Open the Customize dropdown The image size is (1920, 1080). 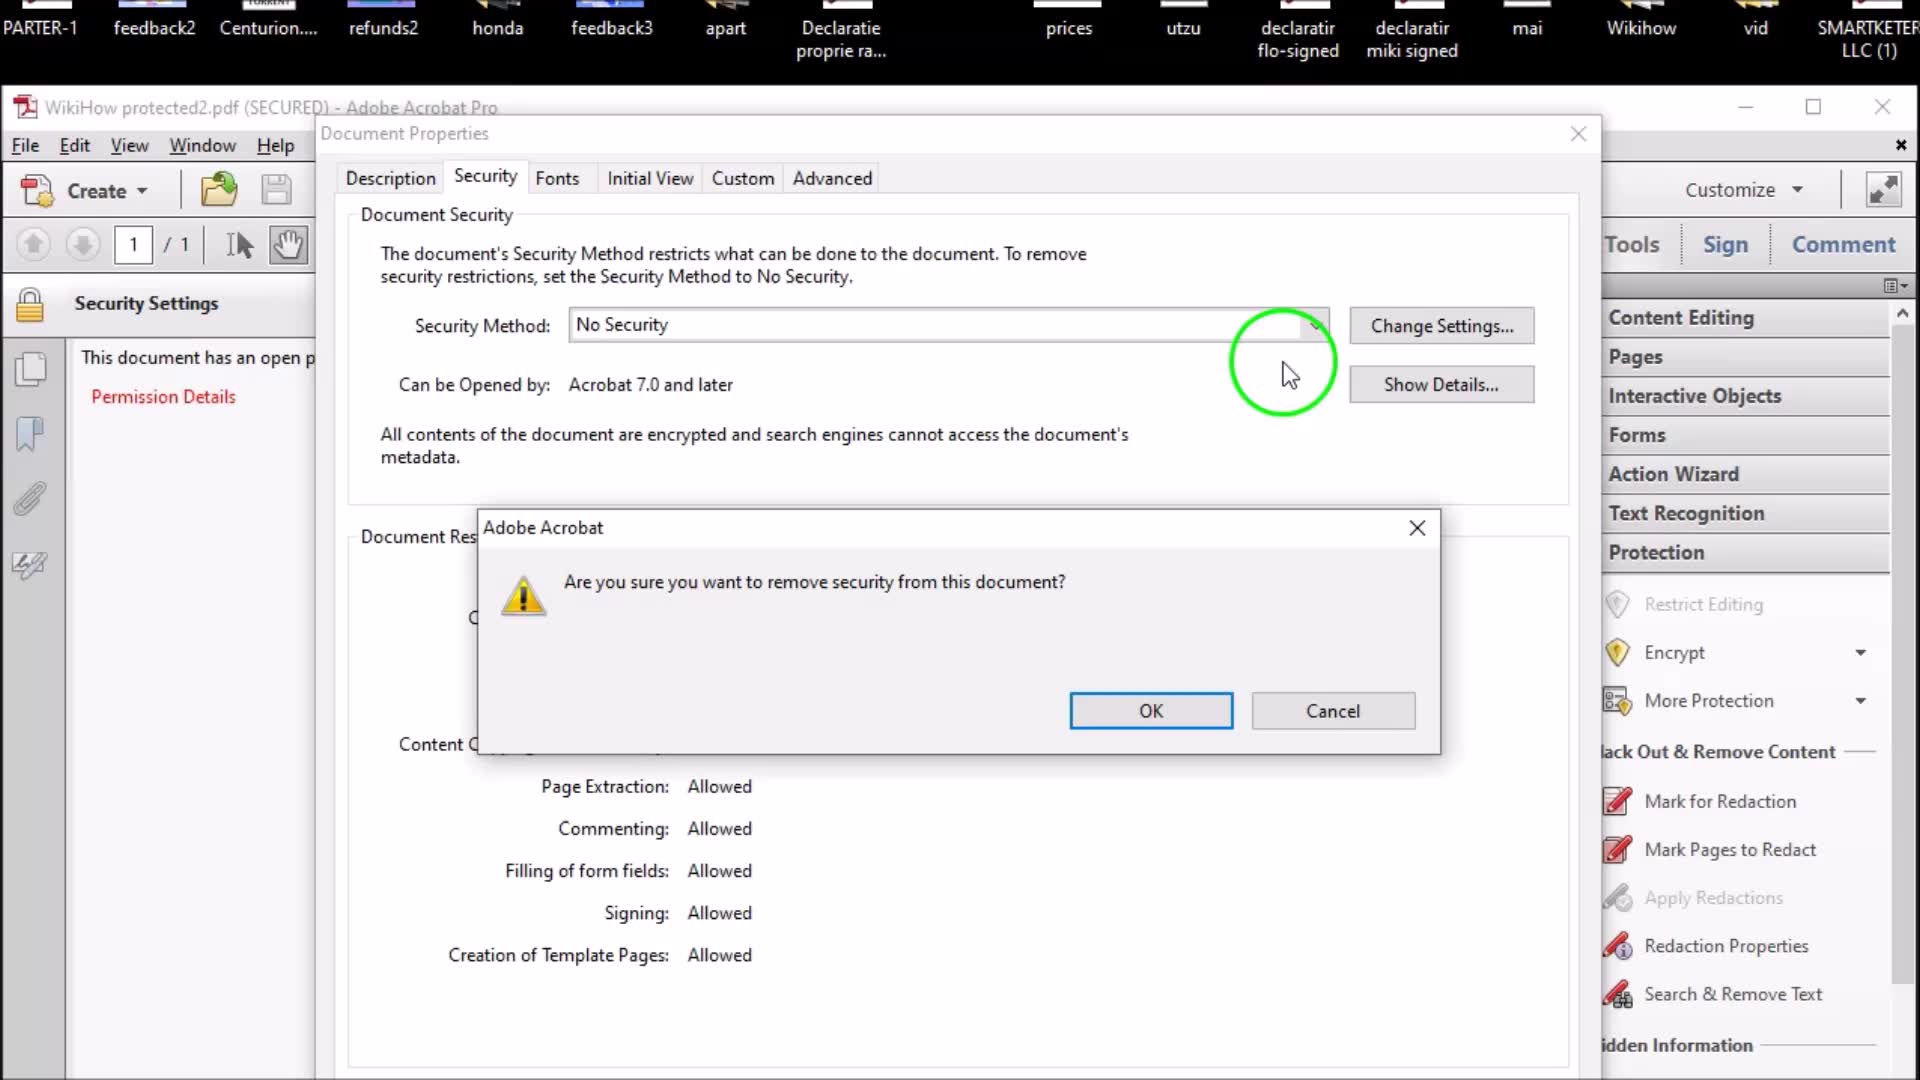click(1743, 190)
